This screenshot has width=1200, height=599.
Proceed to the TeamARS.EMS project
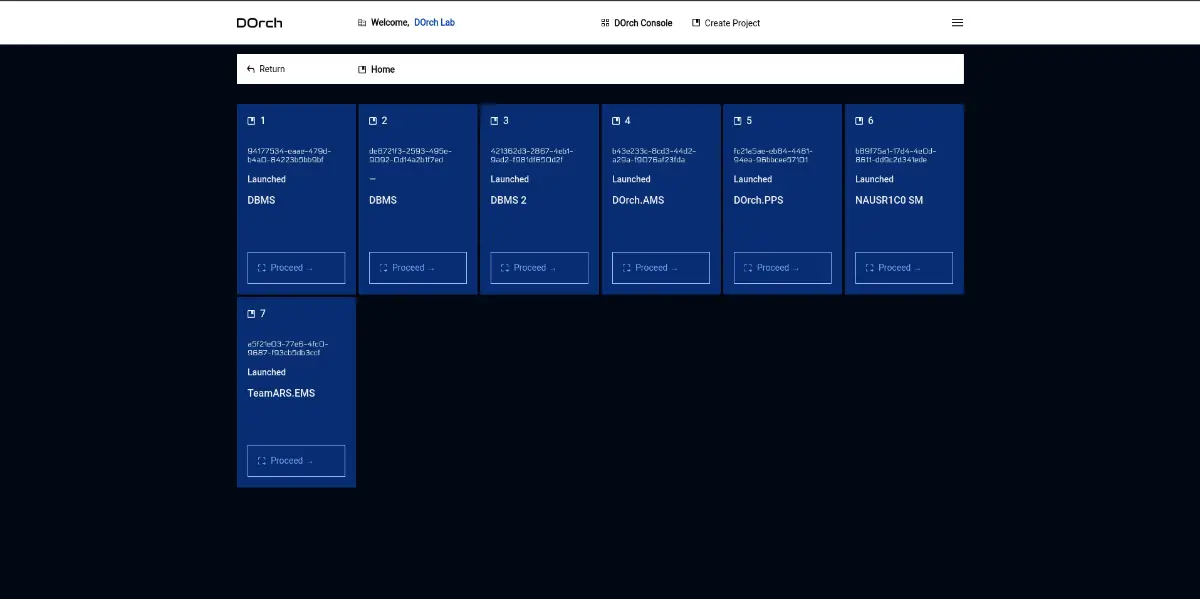[296, 461]
